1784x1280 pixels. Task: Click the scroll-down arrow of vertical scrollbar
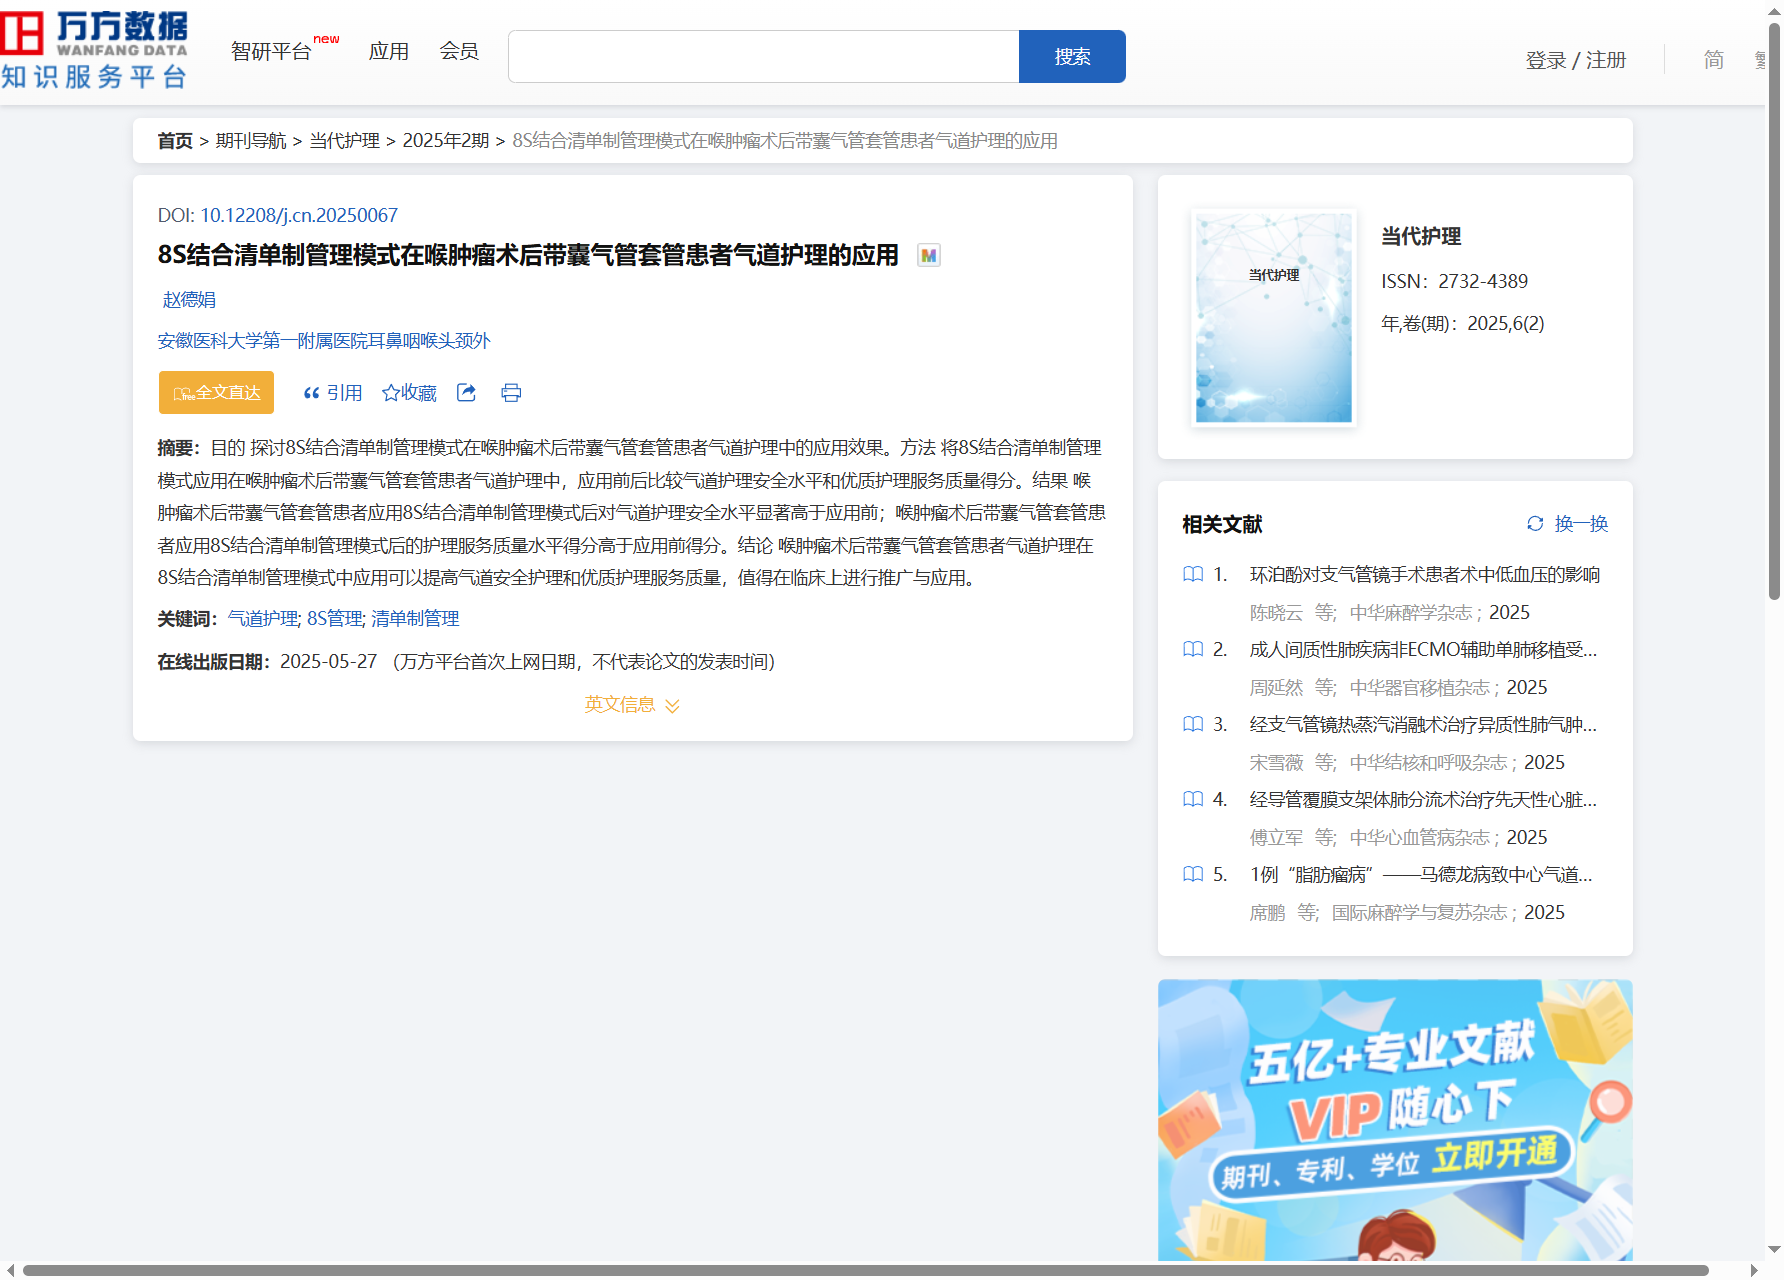click(x=1775, y=1249)
